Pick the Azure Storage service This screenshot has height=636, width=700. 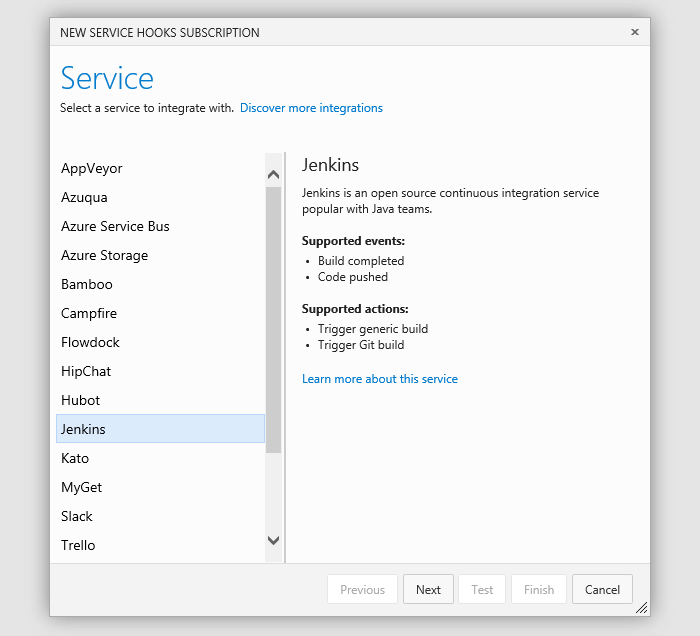160,255
